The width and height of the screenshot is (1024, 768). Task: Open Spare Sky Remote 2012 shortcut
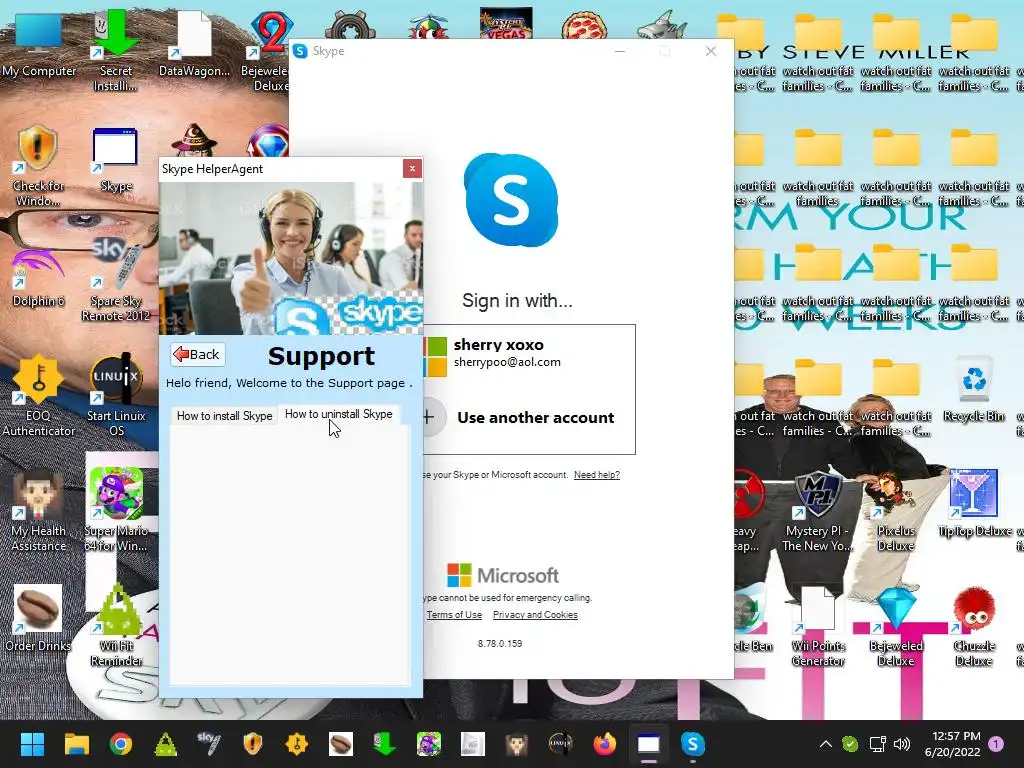point(116,281)
